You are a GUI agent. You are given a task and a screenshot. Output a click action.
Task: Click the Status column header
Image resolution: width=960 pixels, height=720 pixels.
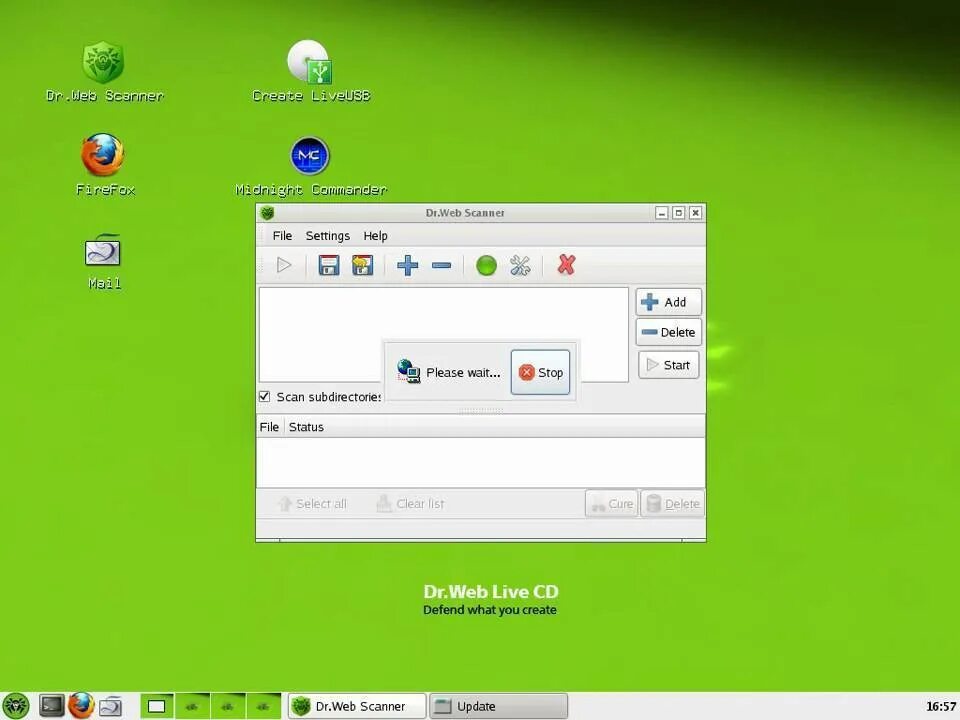coord(306,427)
